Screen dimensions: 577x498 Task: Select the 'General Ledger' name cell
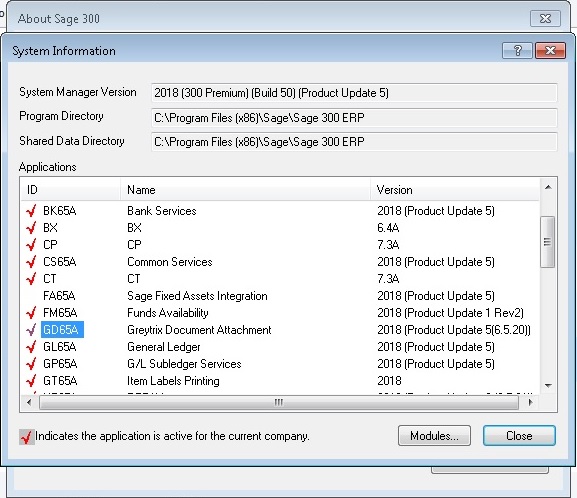click(x=164, y=347)
